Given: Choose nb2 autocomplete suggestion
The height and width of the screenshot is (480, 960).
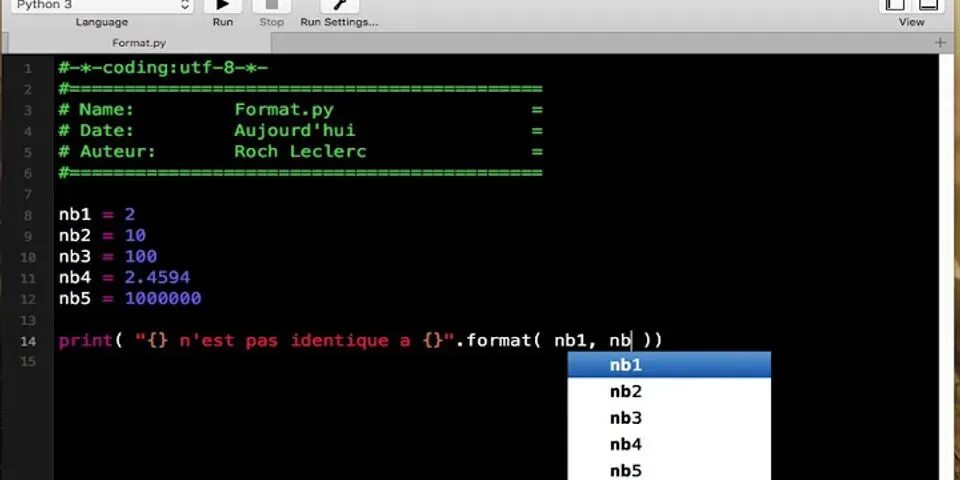Looking at the screenshot, I should click(x=669, y=391).
